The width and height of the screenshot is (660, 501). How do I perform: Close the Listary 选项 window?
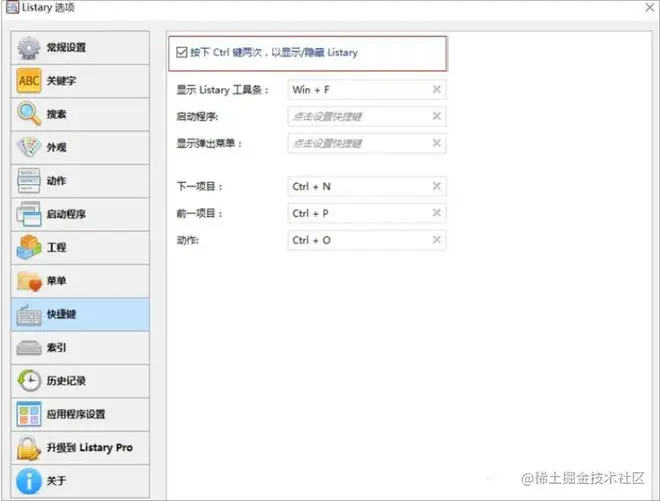tap(650, 7)
